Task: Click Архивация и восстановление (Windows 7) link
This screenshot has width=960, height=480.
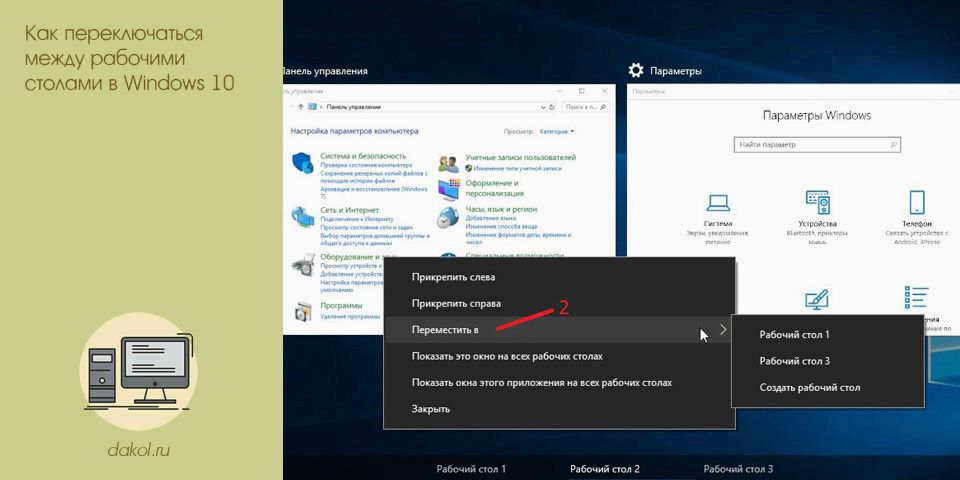Action: (373, 193)
